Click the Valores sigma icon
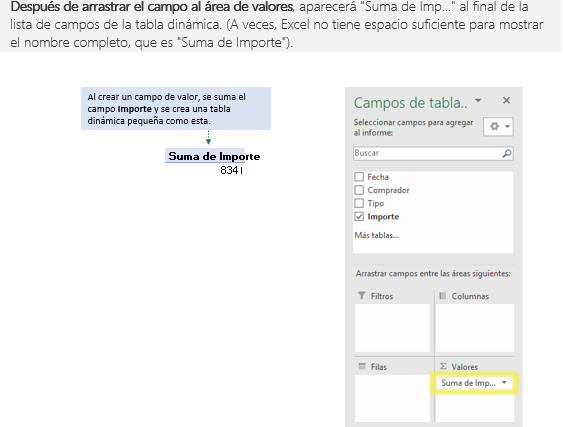 [x=443, y=366]
